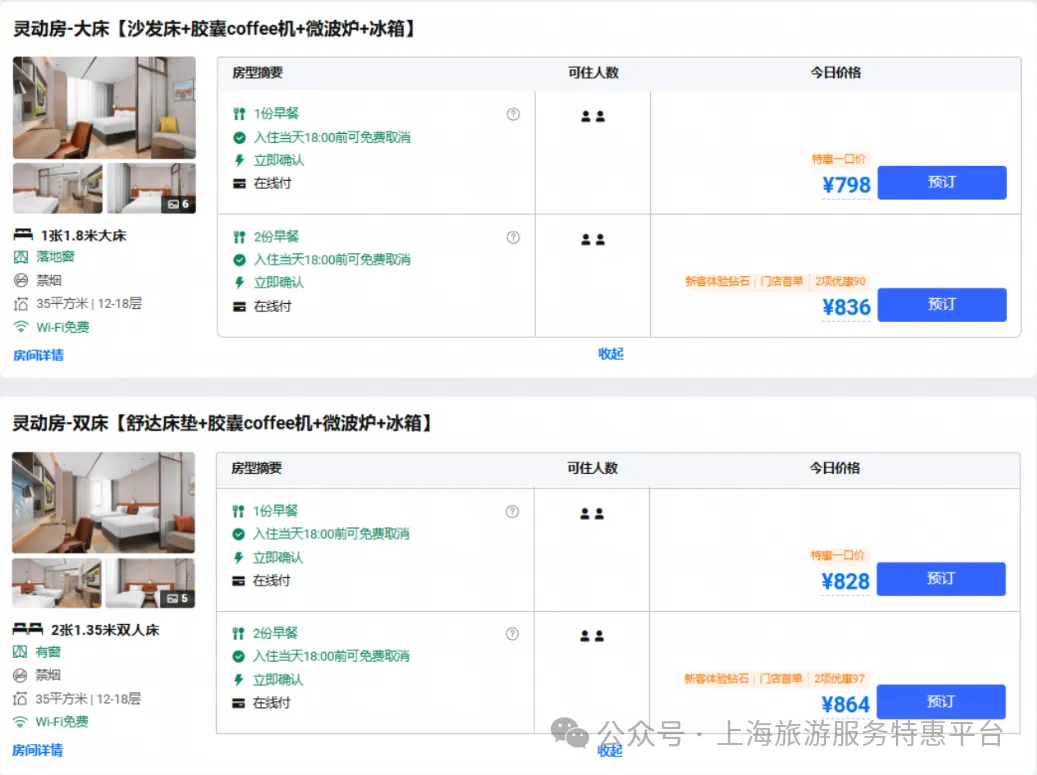
Task: Click the ¥864 price
Action: [x=845, y=704]
